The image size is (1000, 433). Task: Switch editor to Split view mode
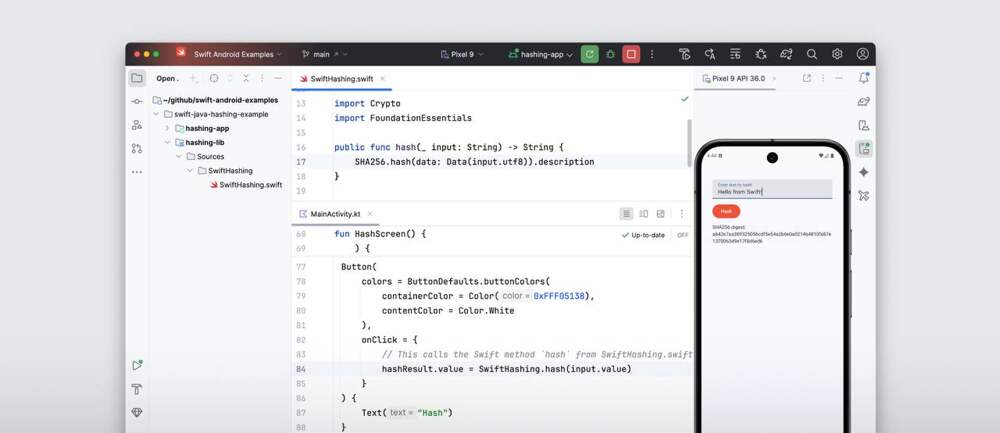click(x=644, y=214)
